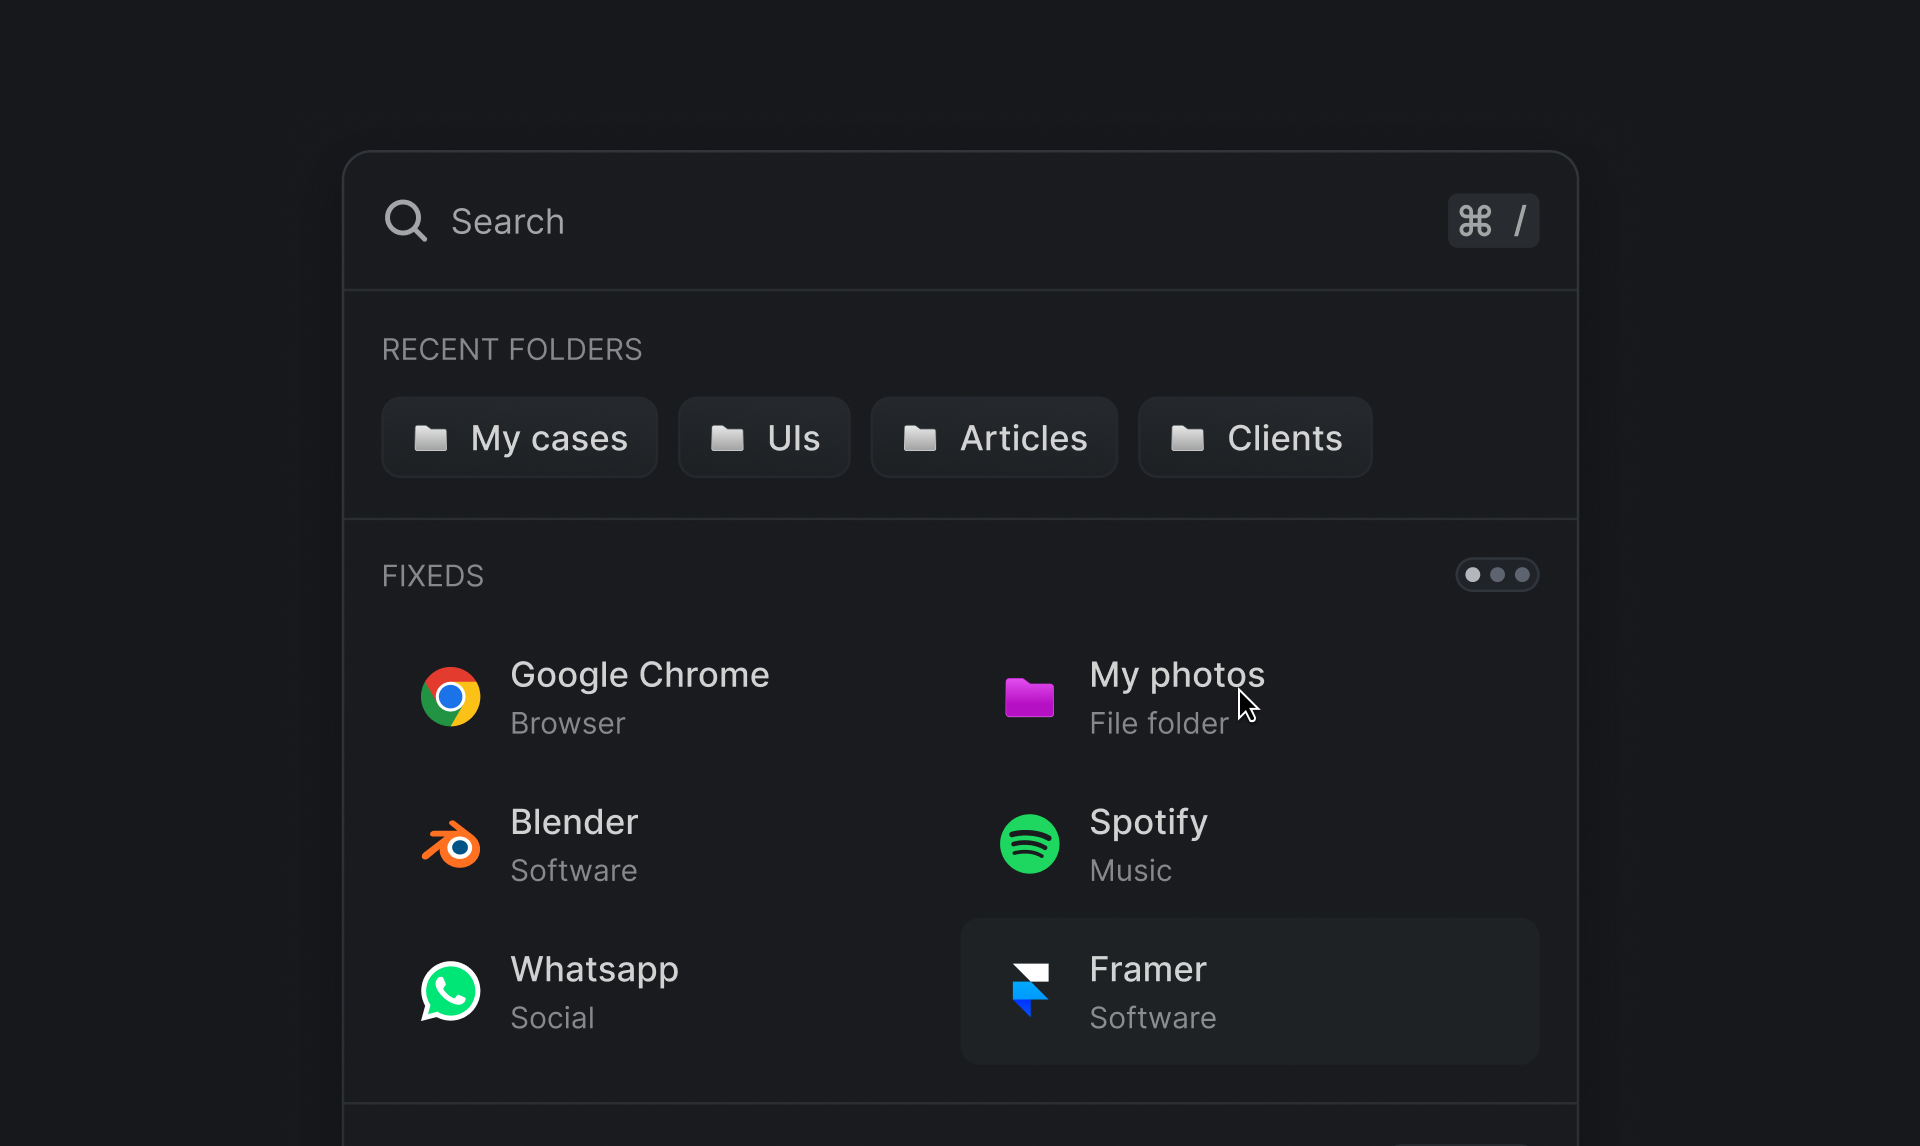Open the UIs recent folder
Screen dimensions: 1920x1146
[764, 438]
